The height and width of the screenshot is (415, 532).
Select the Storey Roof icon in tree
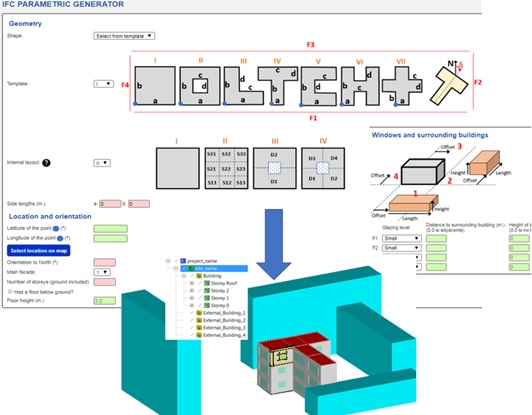click(207, 283)
